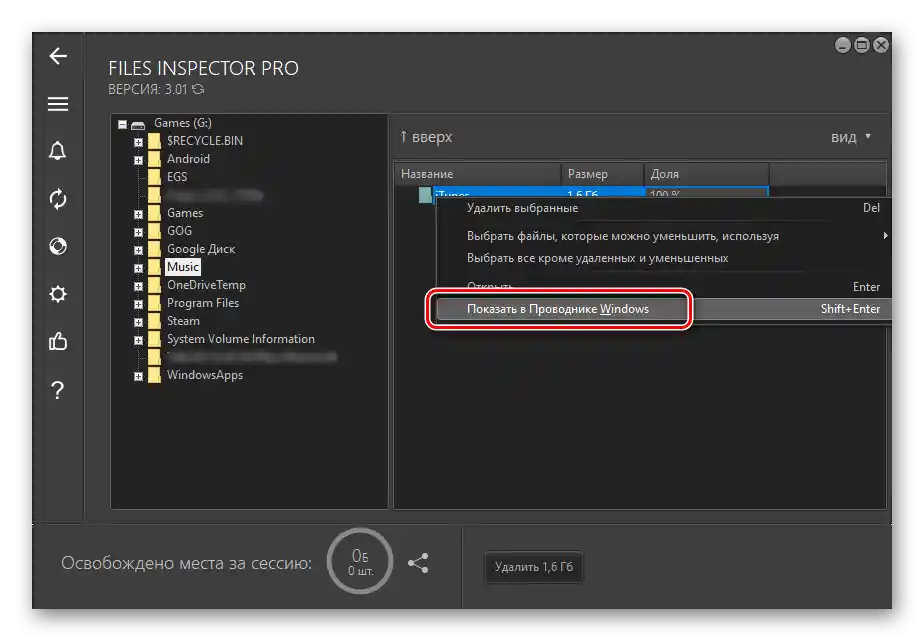Collapse the Games (G:) drive node

122,124
